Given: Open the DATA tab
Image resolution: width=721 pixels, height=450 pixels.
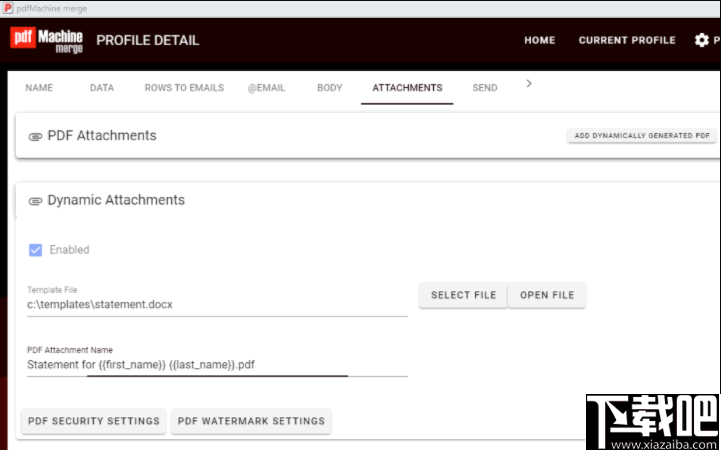Looking at the screenshot, I should click(102, 88).
